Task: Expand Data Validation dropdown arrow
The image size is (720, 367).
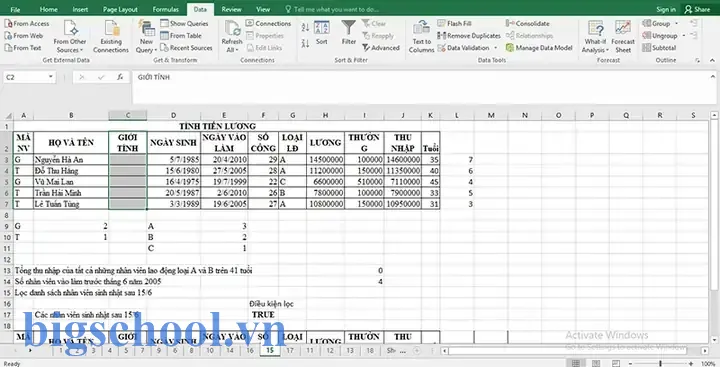Action: coord(495,48)
